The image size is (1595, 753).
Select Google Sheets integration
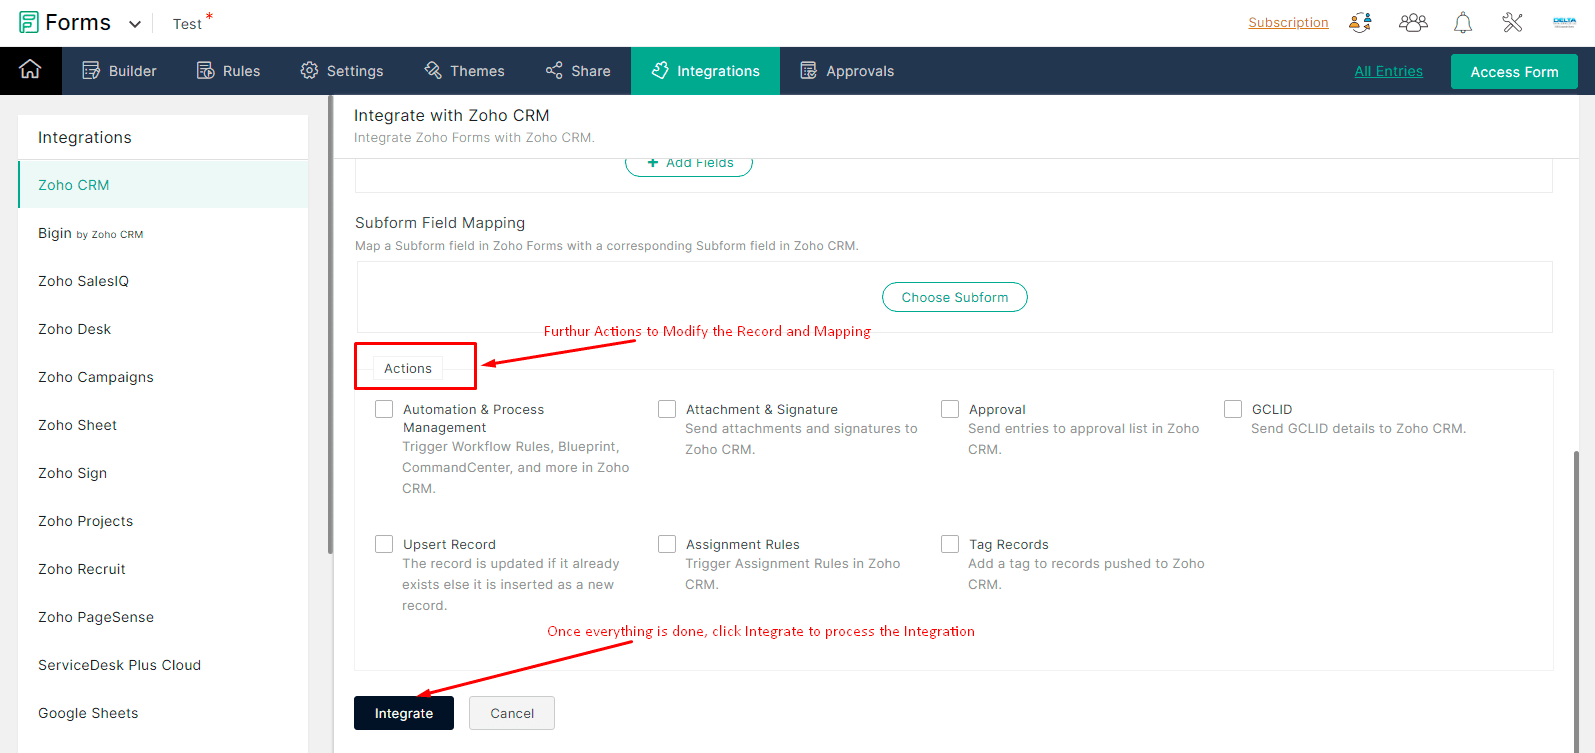(163, 713)
